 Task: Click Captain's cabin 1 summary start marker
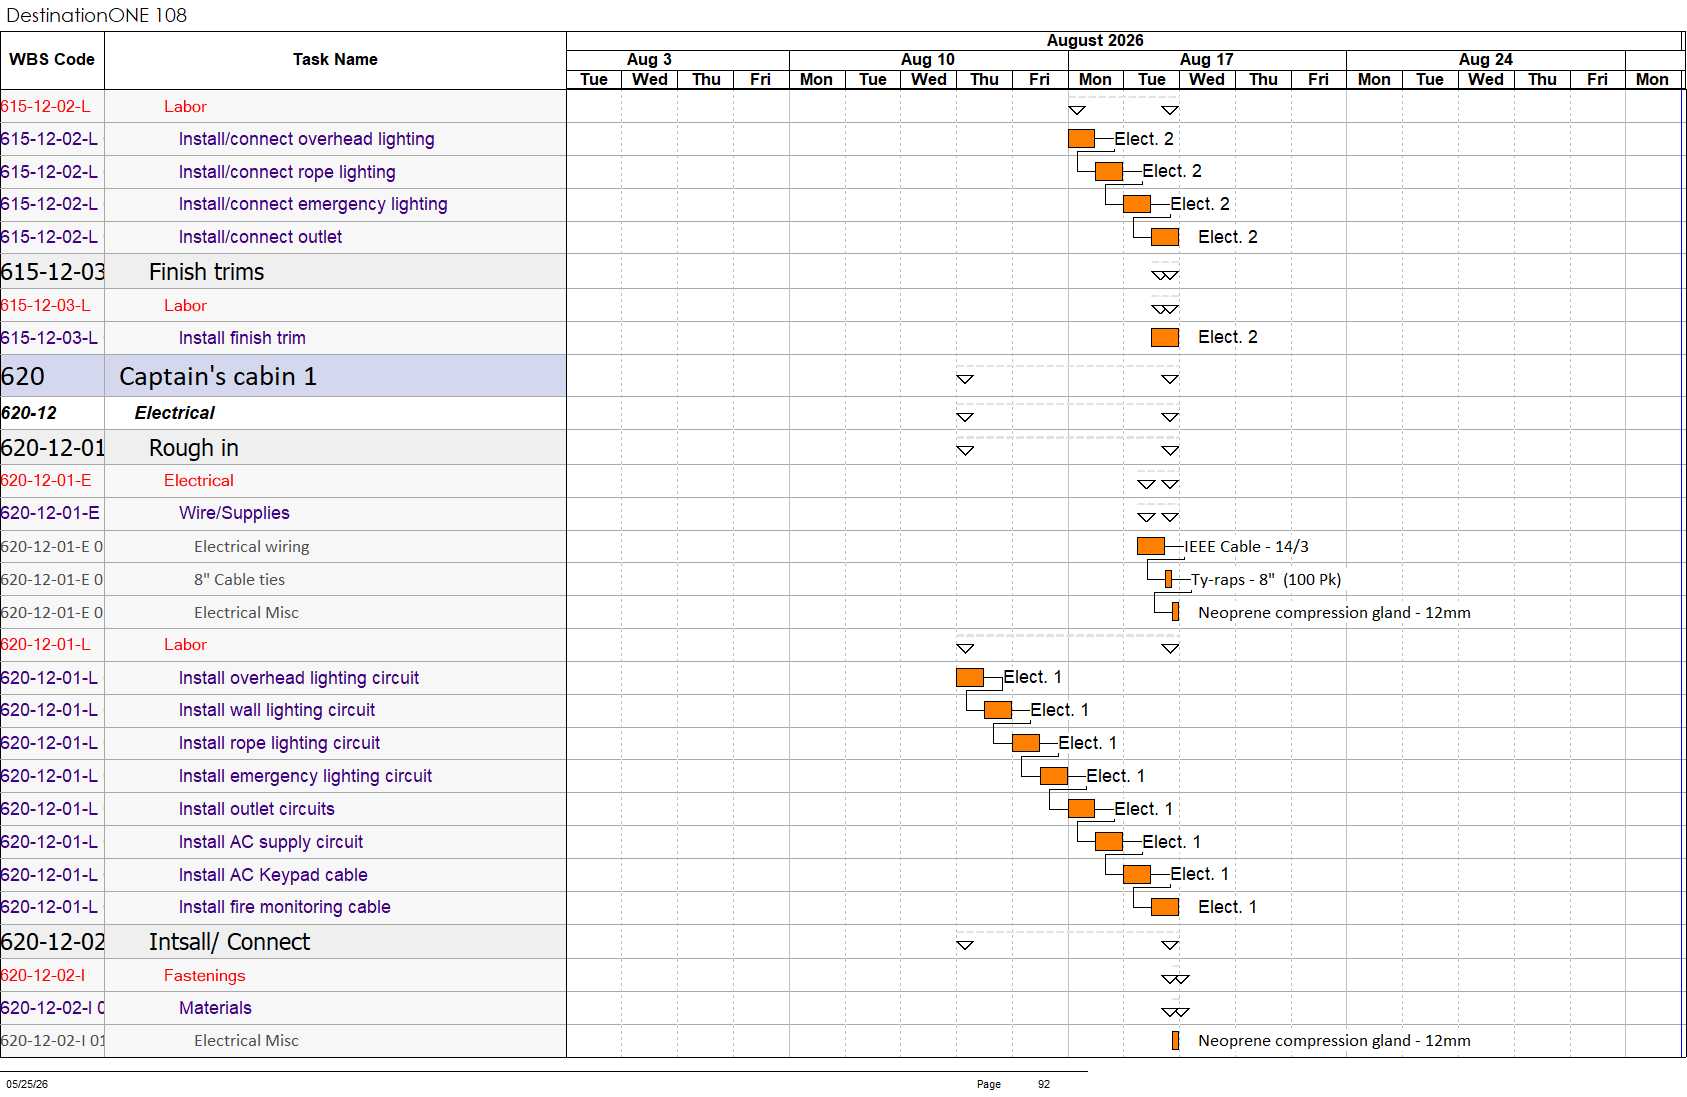[965, 379]
